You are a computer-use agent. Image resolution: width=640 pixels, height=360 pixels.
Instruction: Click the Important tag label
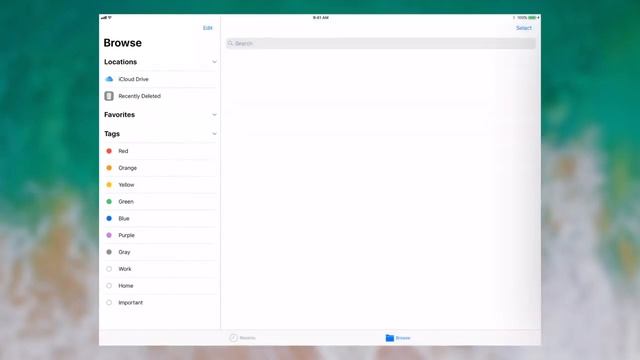tap(131, 302)
